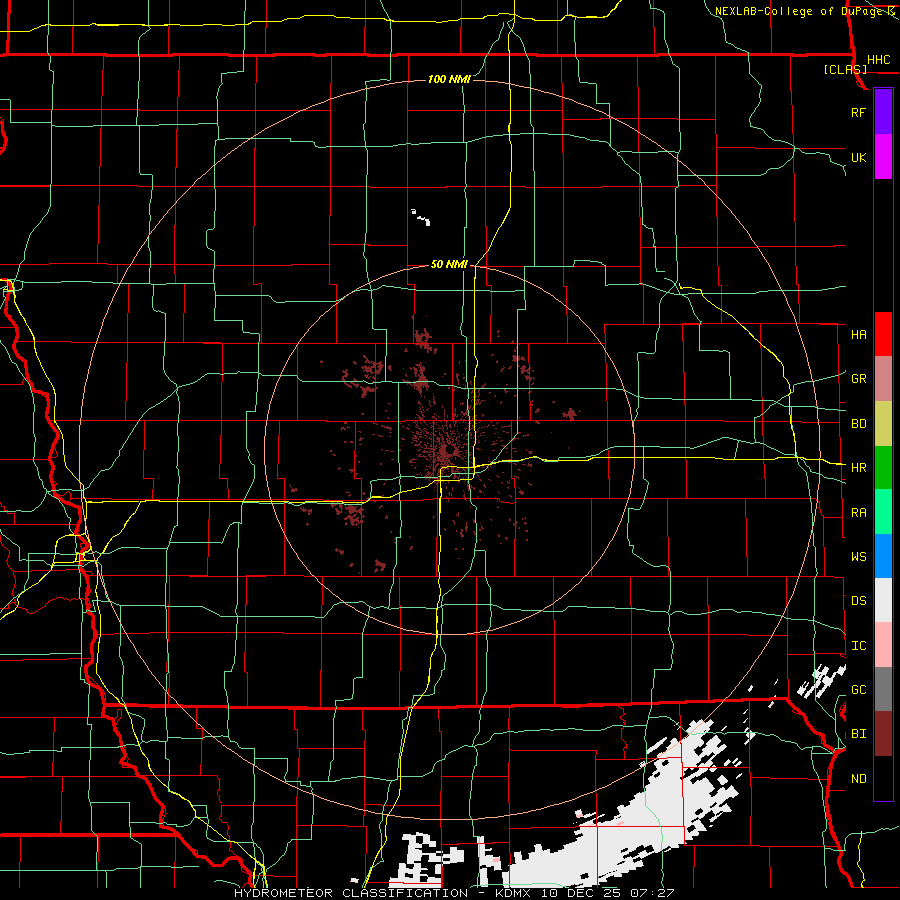Select the yellow BD legend color block

tap(883, 424)
